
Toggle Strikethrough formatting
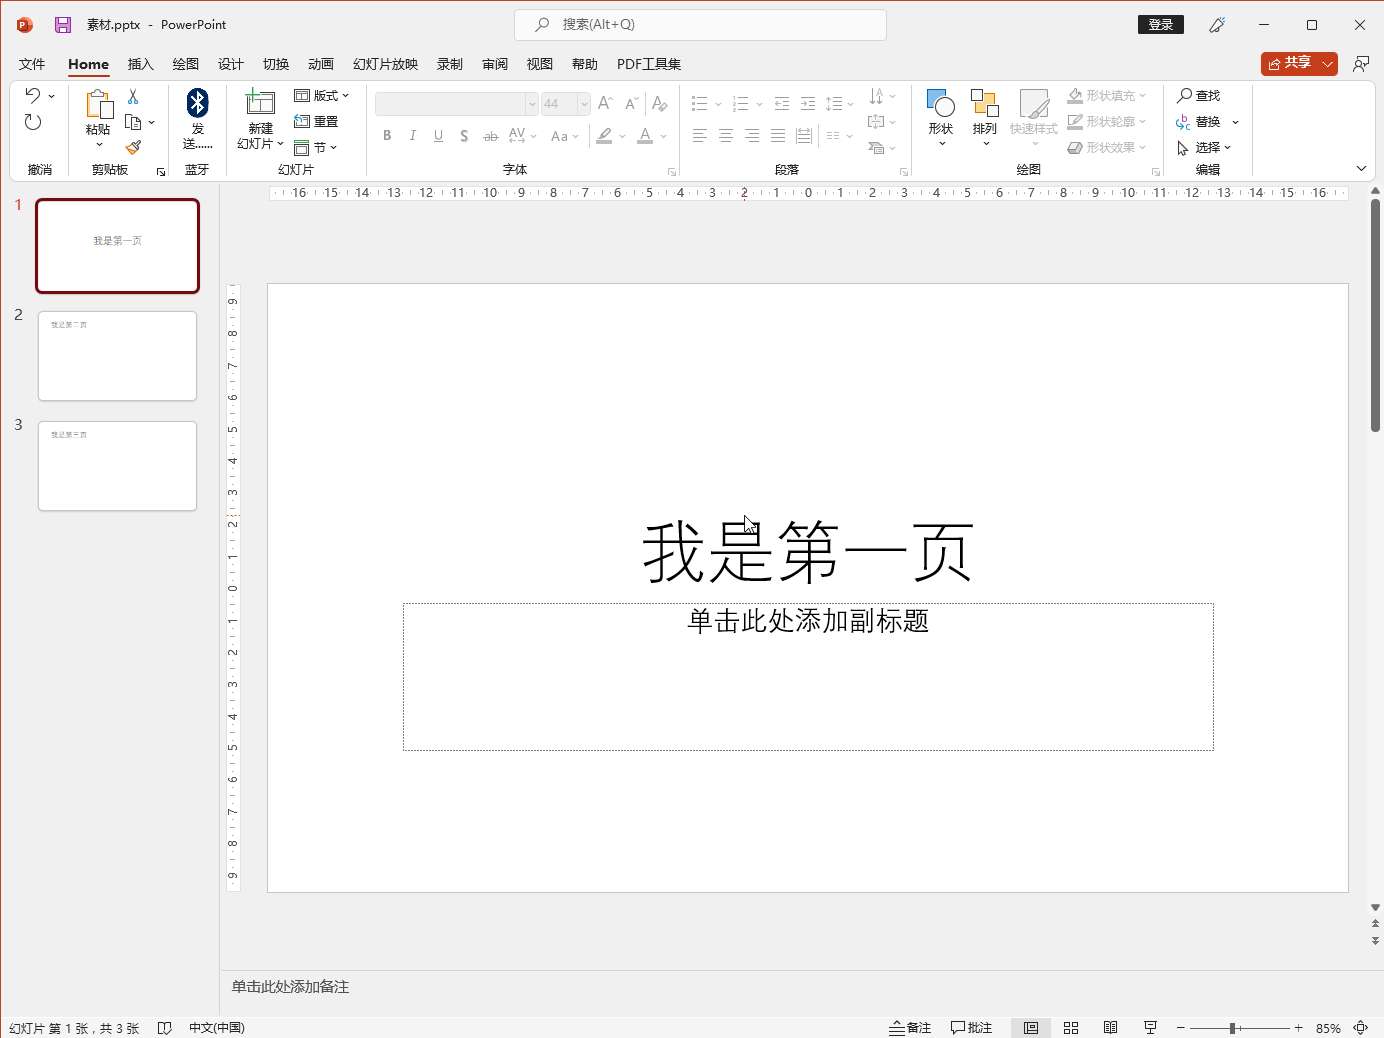tap(490, 135)
